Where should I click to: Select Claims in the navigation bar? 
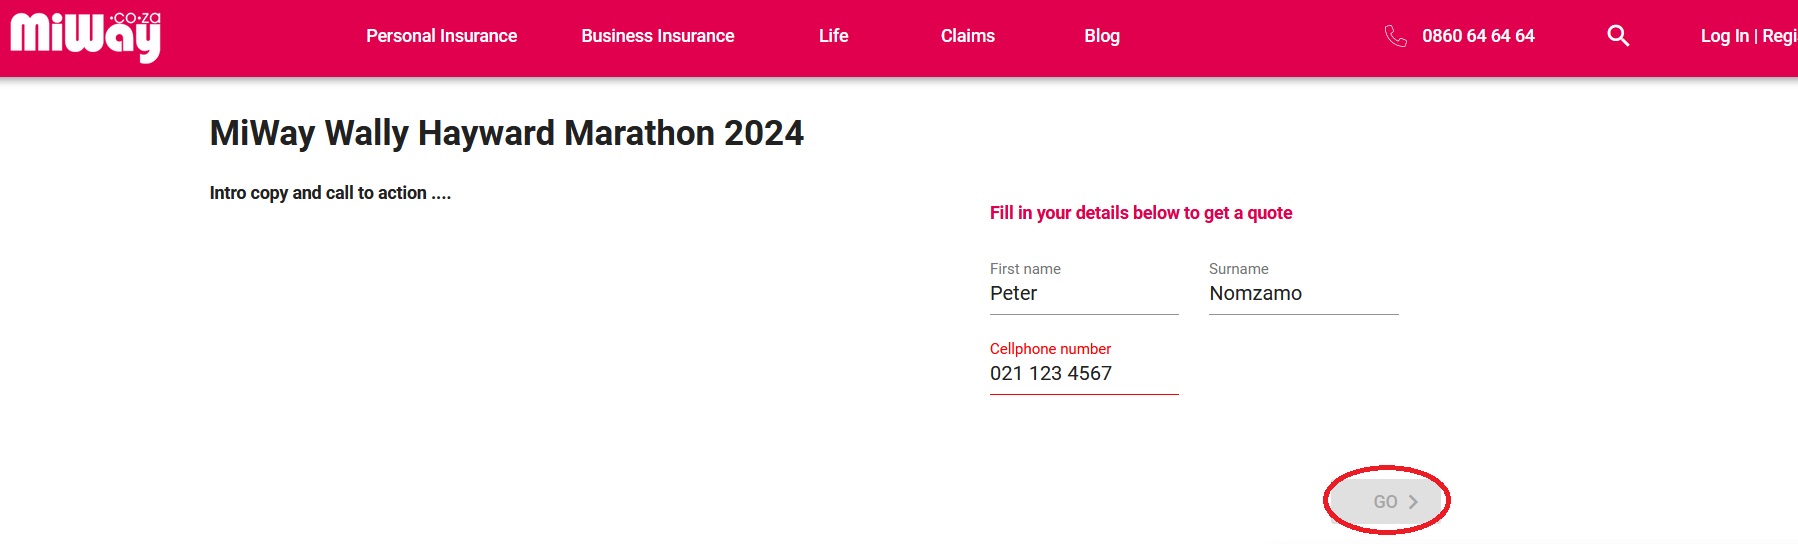coord(967,36)
